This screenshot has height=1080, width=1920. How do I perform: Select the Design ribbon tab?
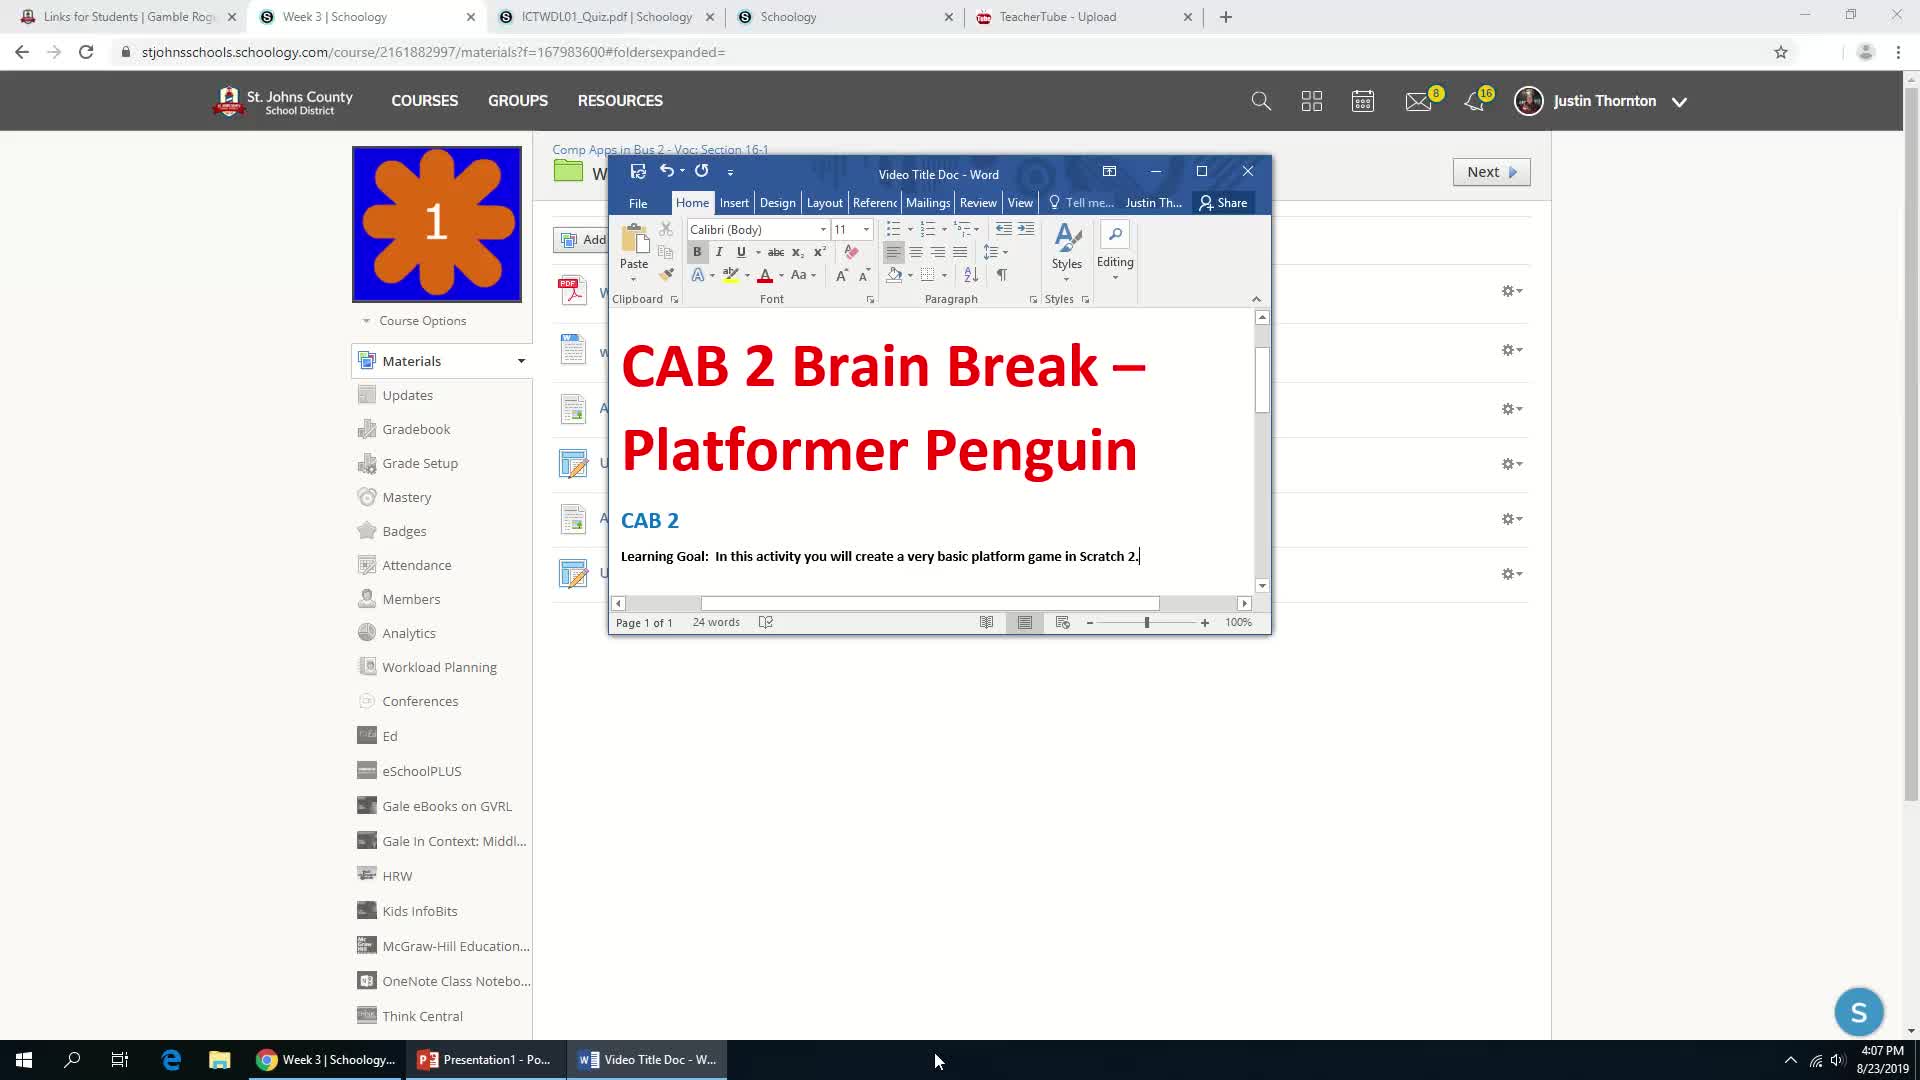click(778, 200)
